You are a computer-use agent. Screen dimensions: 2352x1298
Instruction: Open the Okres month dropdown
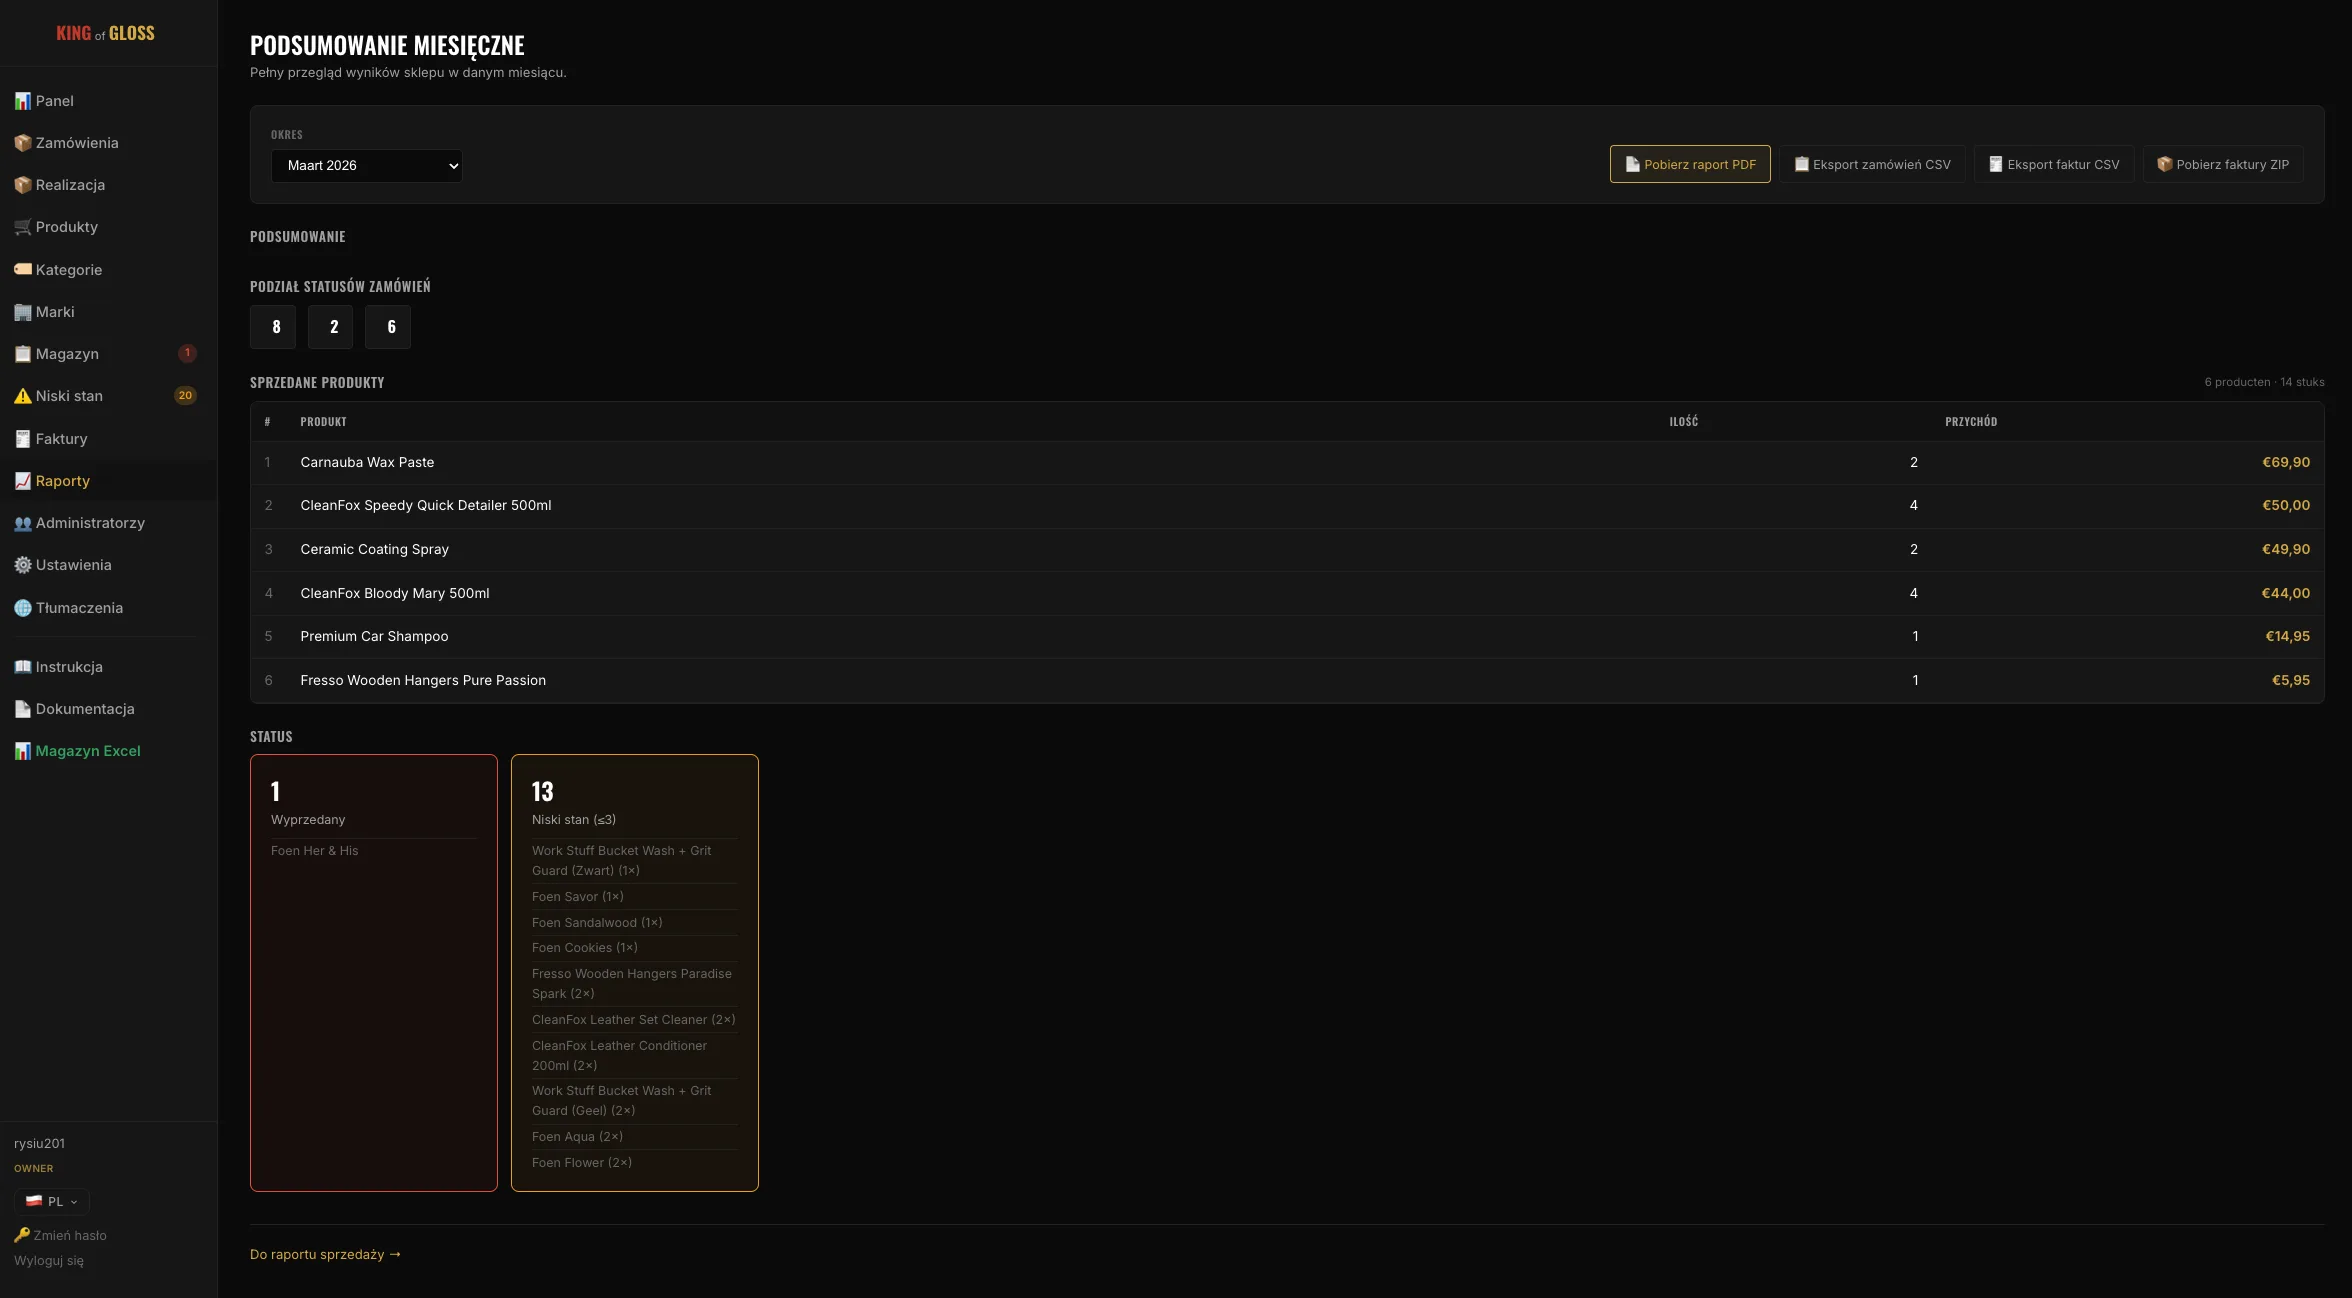point(366,166)
